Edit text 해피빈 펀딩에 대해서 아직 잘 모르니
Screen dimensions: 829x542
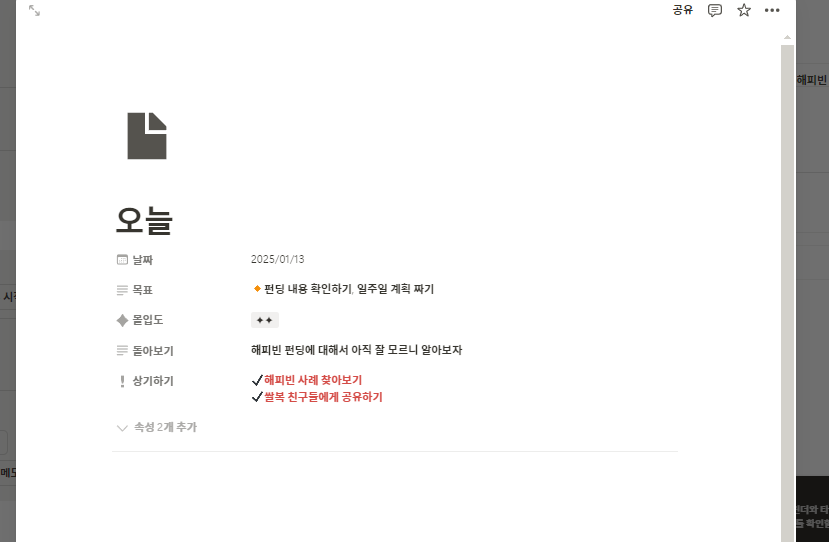point(334,350)
